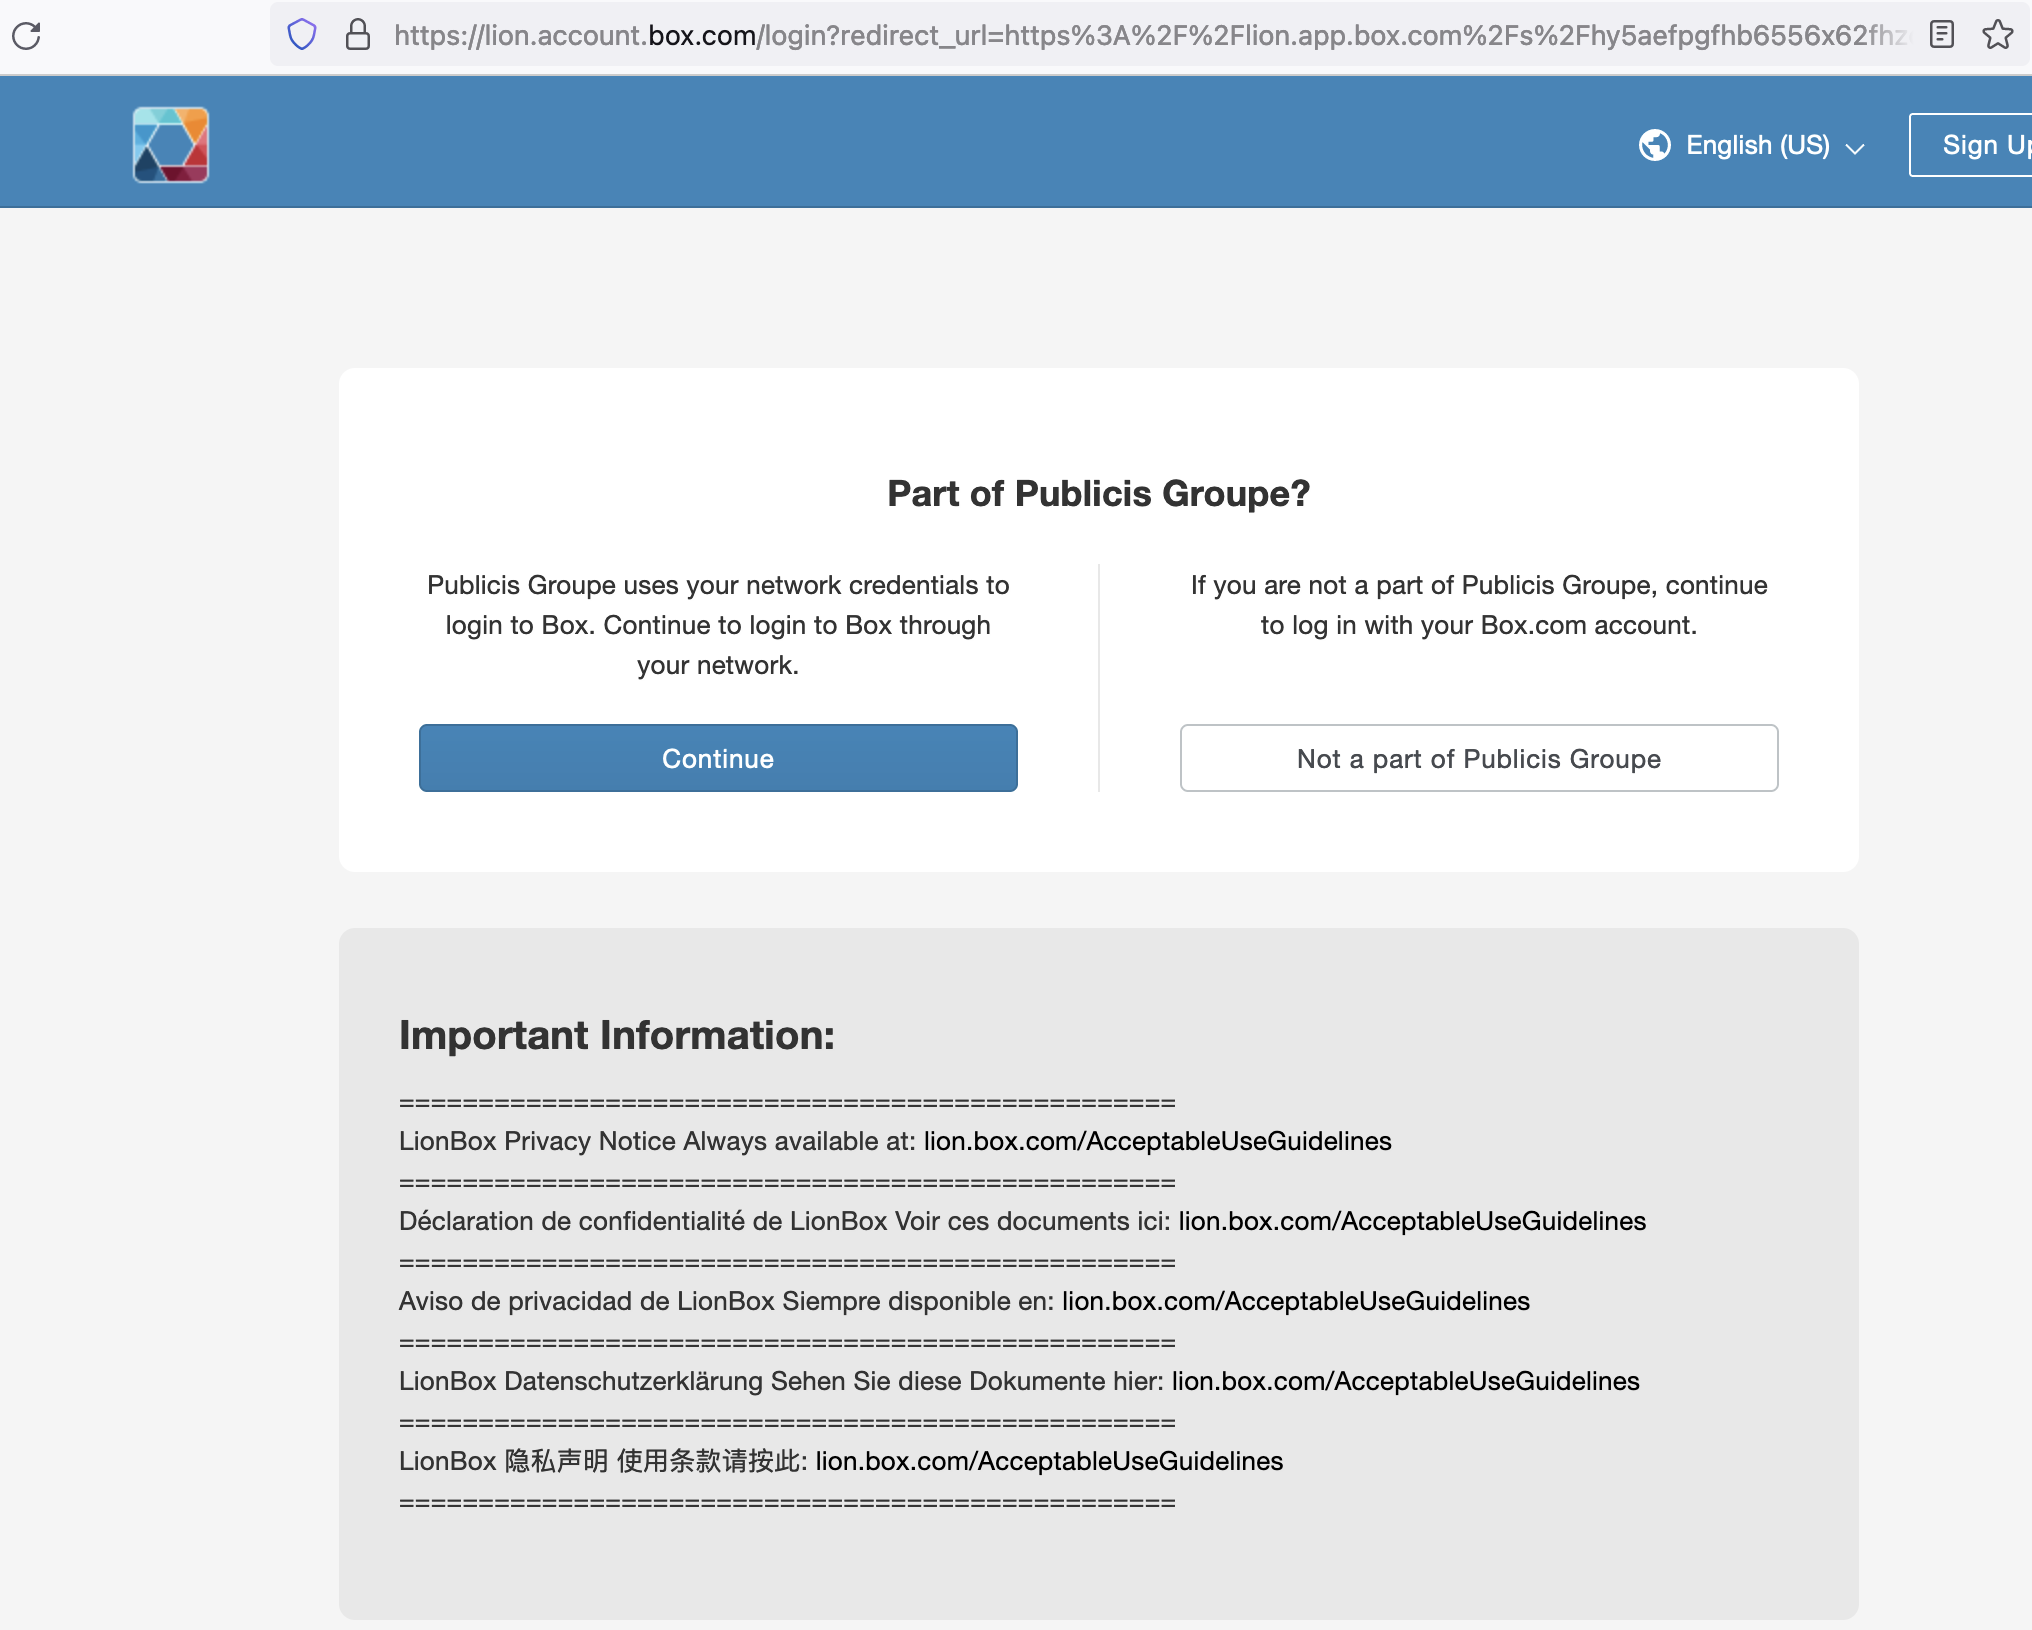Image resolution: width=2032 pixels, height=1630 pixels.
Task: Click the padlock site security icon
Action: (x=357, y=35)
